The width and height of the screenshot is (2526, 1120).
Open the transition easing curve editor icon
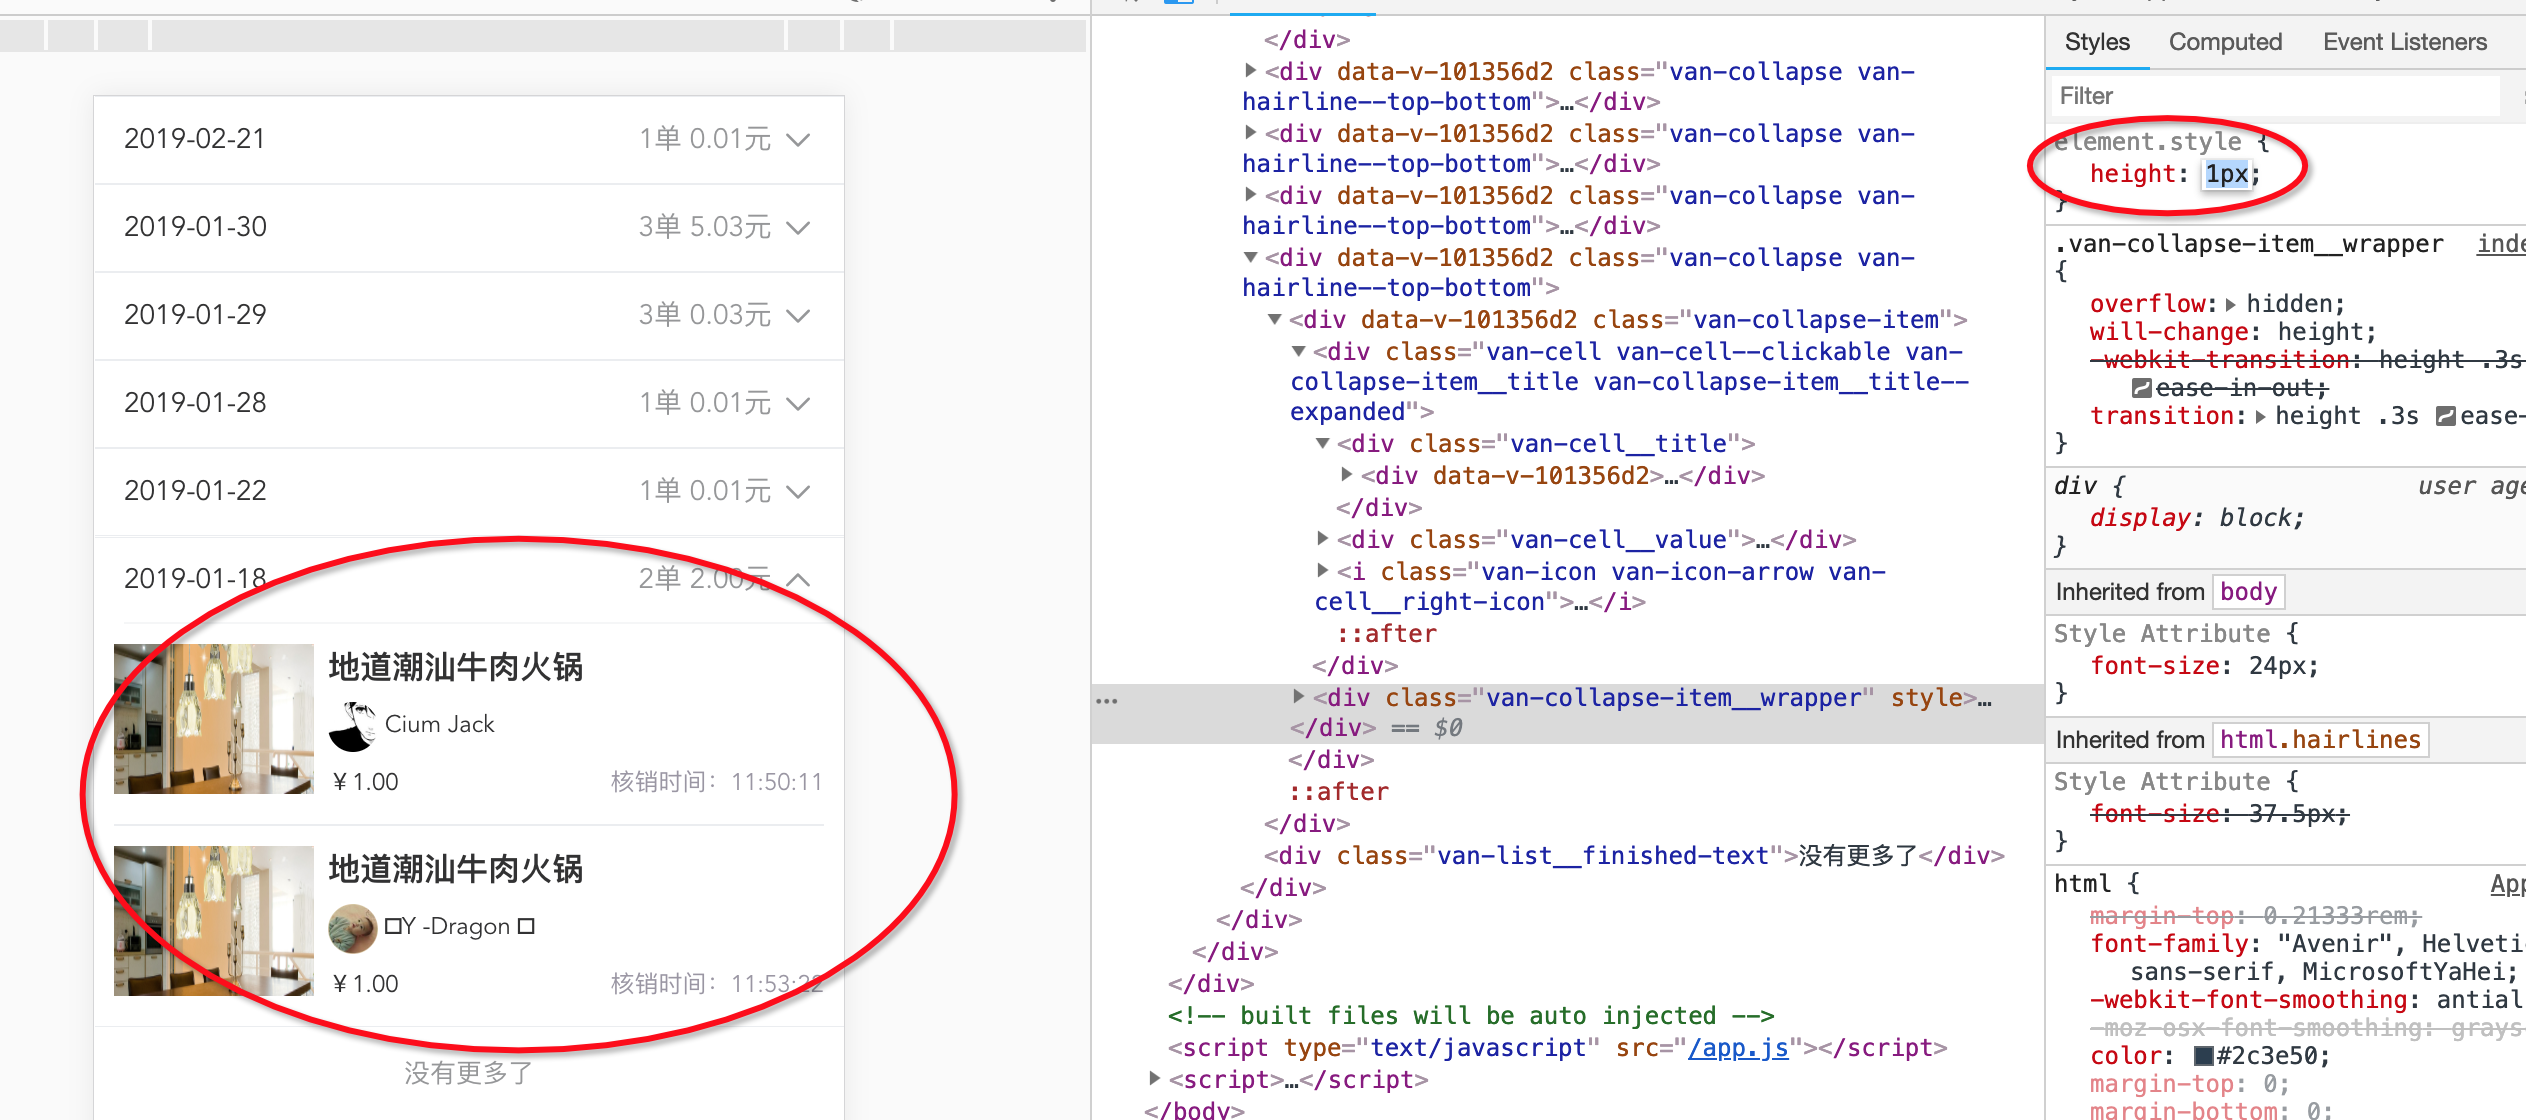click(x=2445, y=416)
